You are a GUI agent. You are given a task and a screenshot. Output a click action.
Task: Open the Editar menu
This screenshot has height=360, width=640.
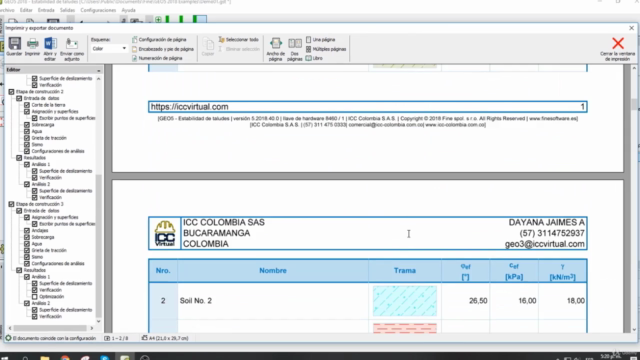tap(26, 10)
